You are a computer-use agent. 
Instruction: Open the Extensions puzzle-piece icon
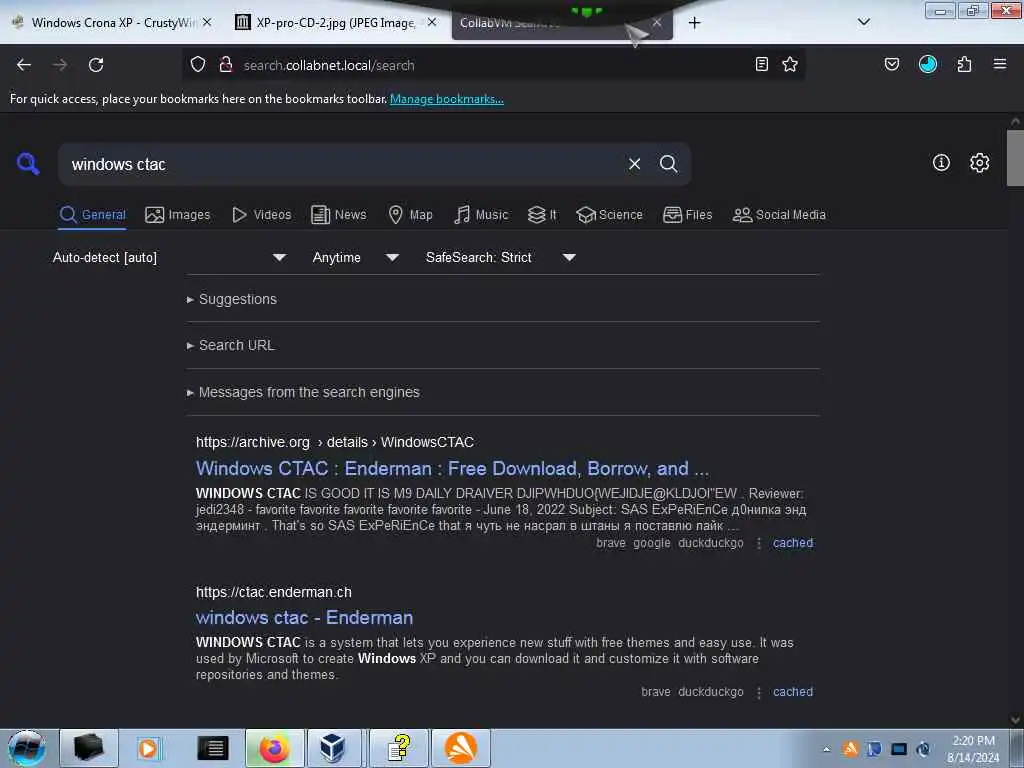click(964, 64)
